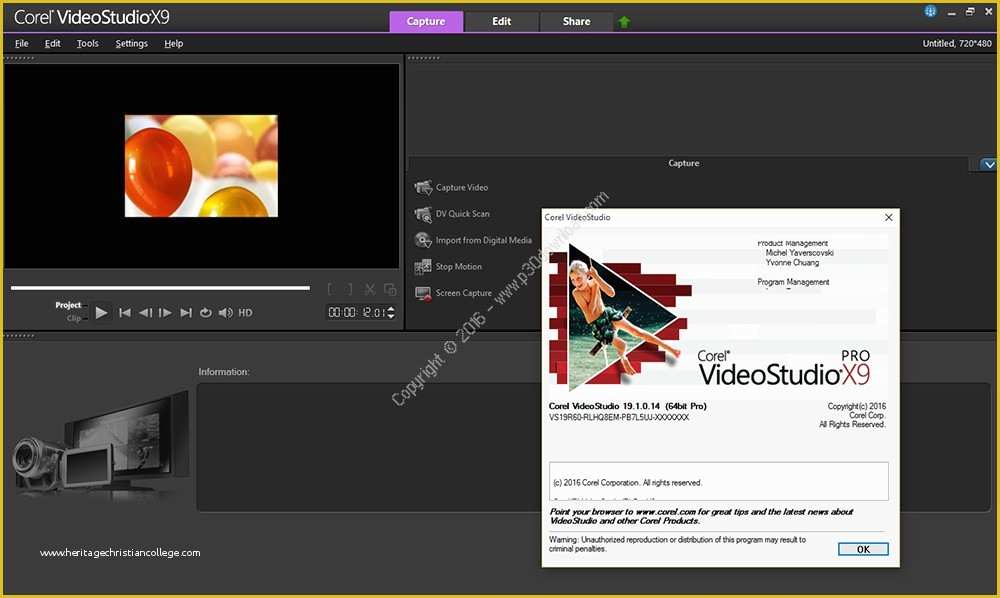Adjust the timecode stepper arrows
Image resolution: width=1000 pixels, height=598 pixels.
(391, 312)
